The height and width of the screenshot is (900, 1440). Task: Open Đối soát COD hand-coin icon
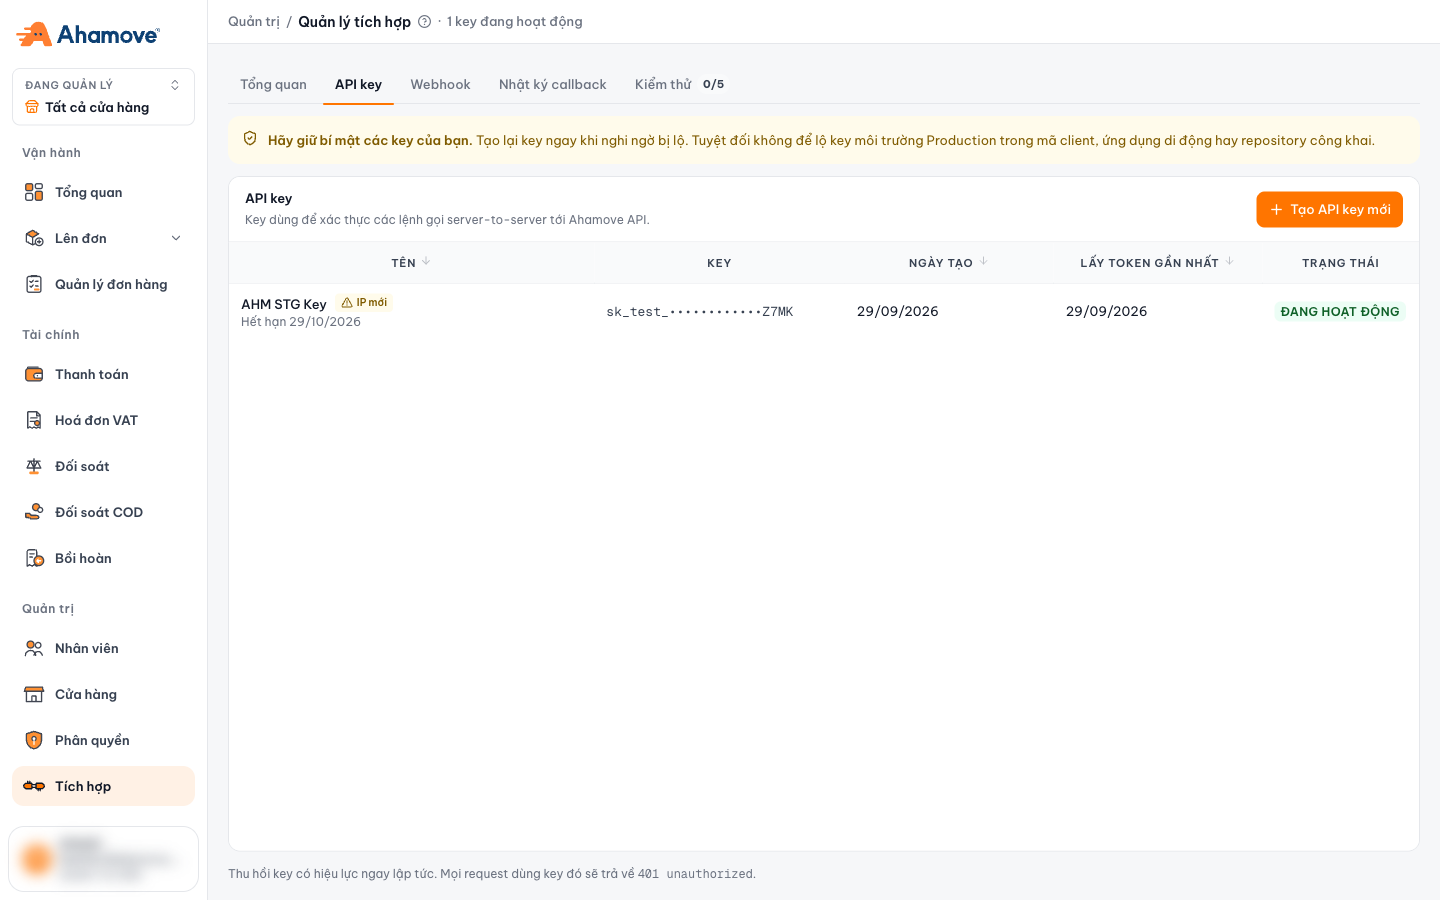pyautogui.click(x=34, y=512)
